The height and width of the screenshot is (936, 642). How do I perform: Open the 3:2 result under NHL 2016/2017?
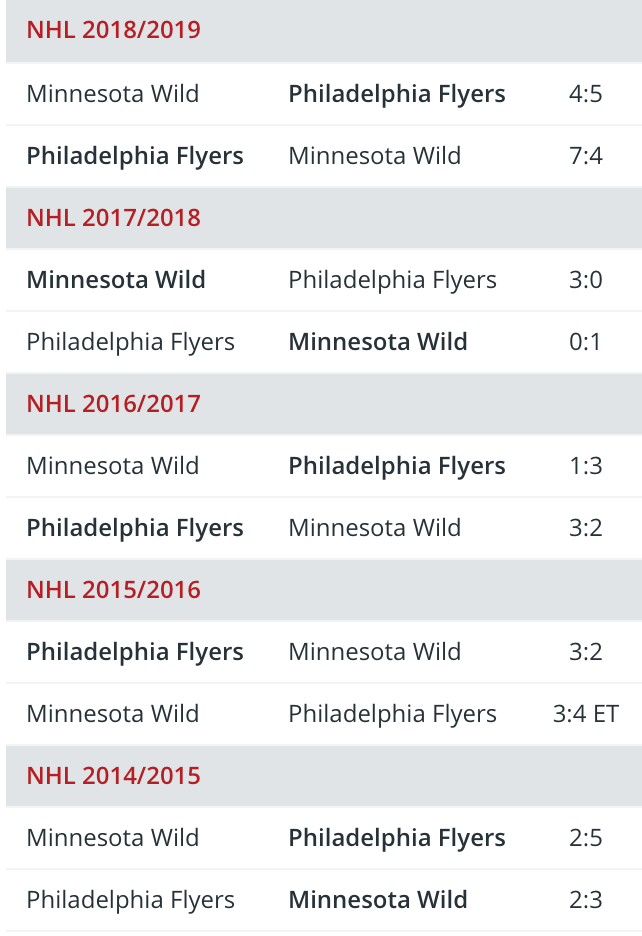pos(585,528)
